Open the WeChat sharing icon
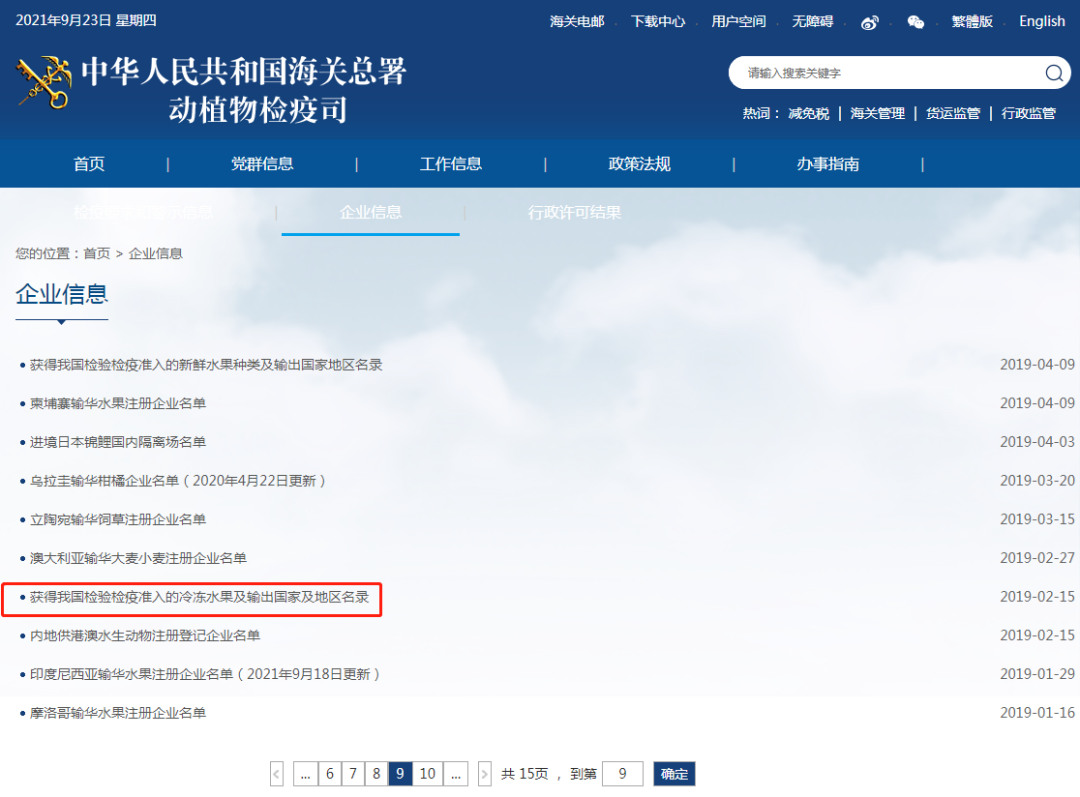 point(915,21)
